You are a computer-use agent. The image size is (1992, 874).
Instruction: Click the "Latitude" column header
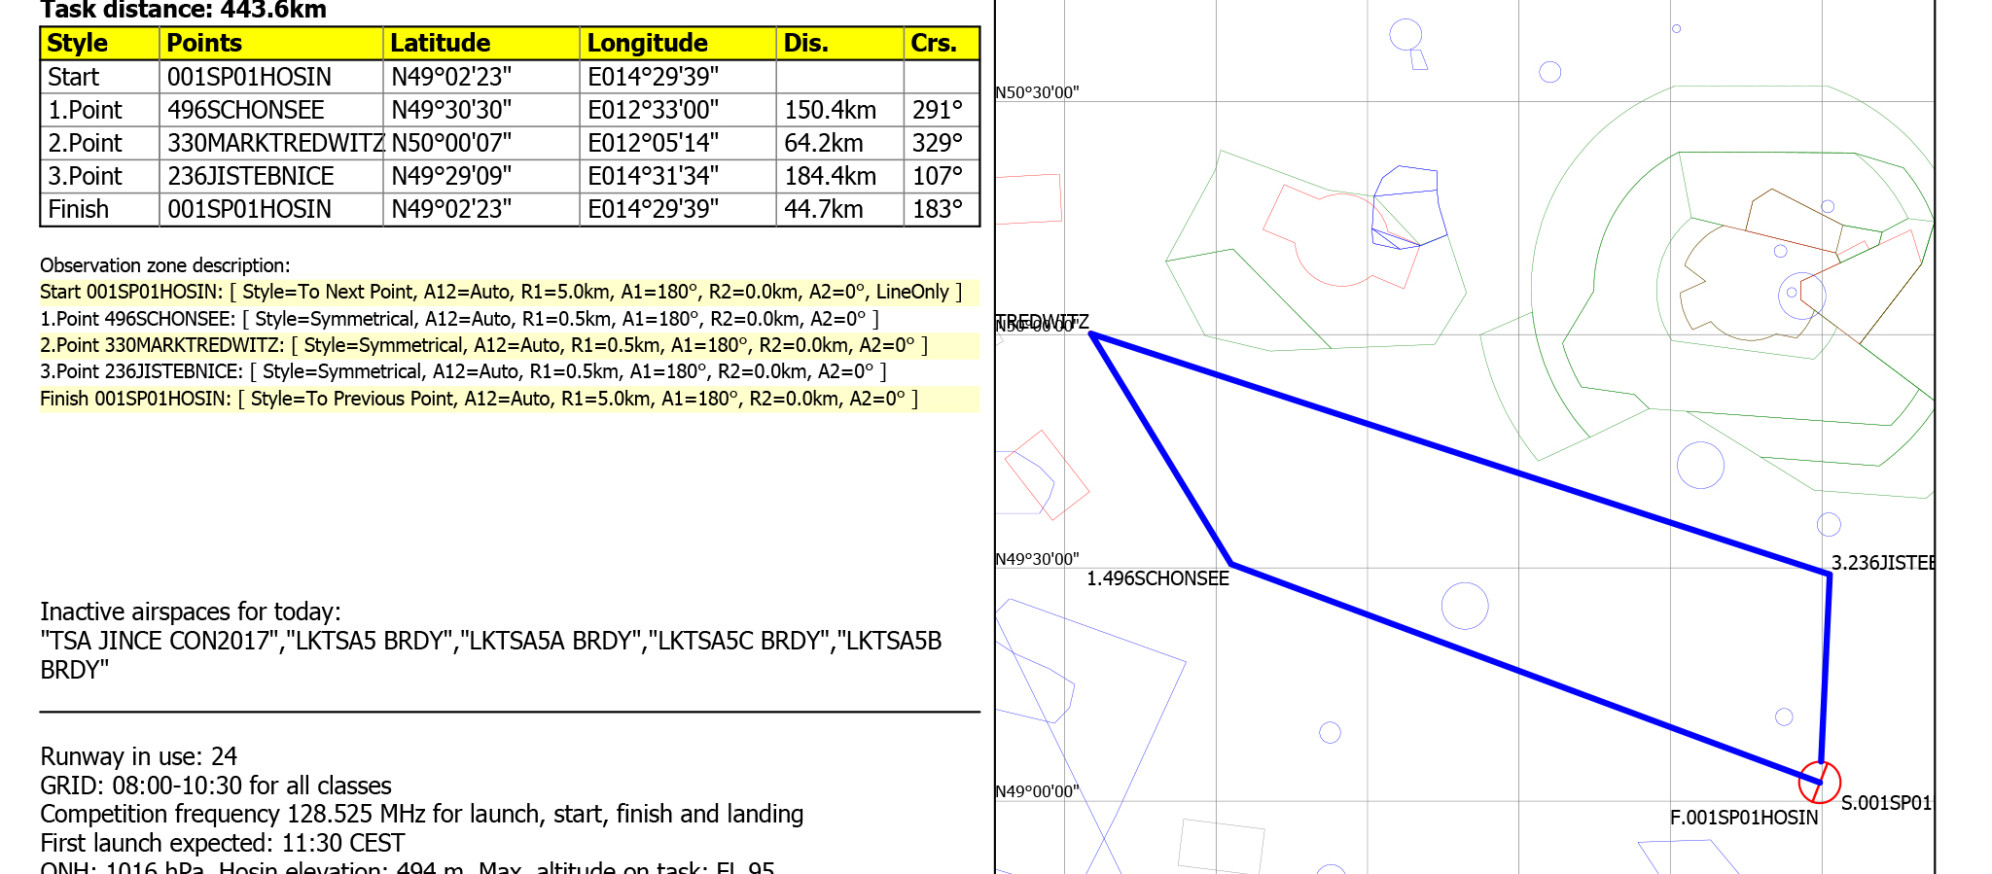coord(440,44)
